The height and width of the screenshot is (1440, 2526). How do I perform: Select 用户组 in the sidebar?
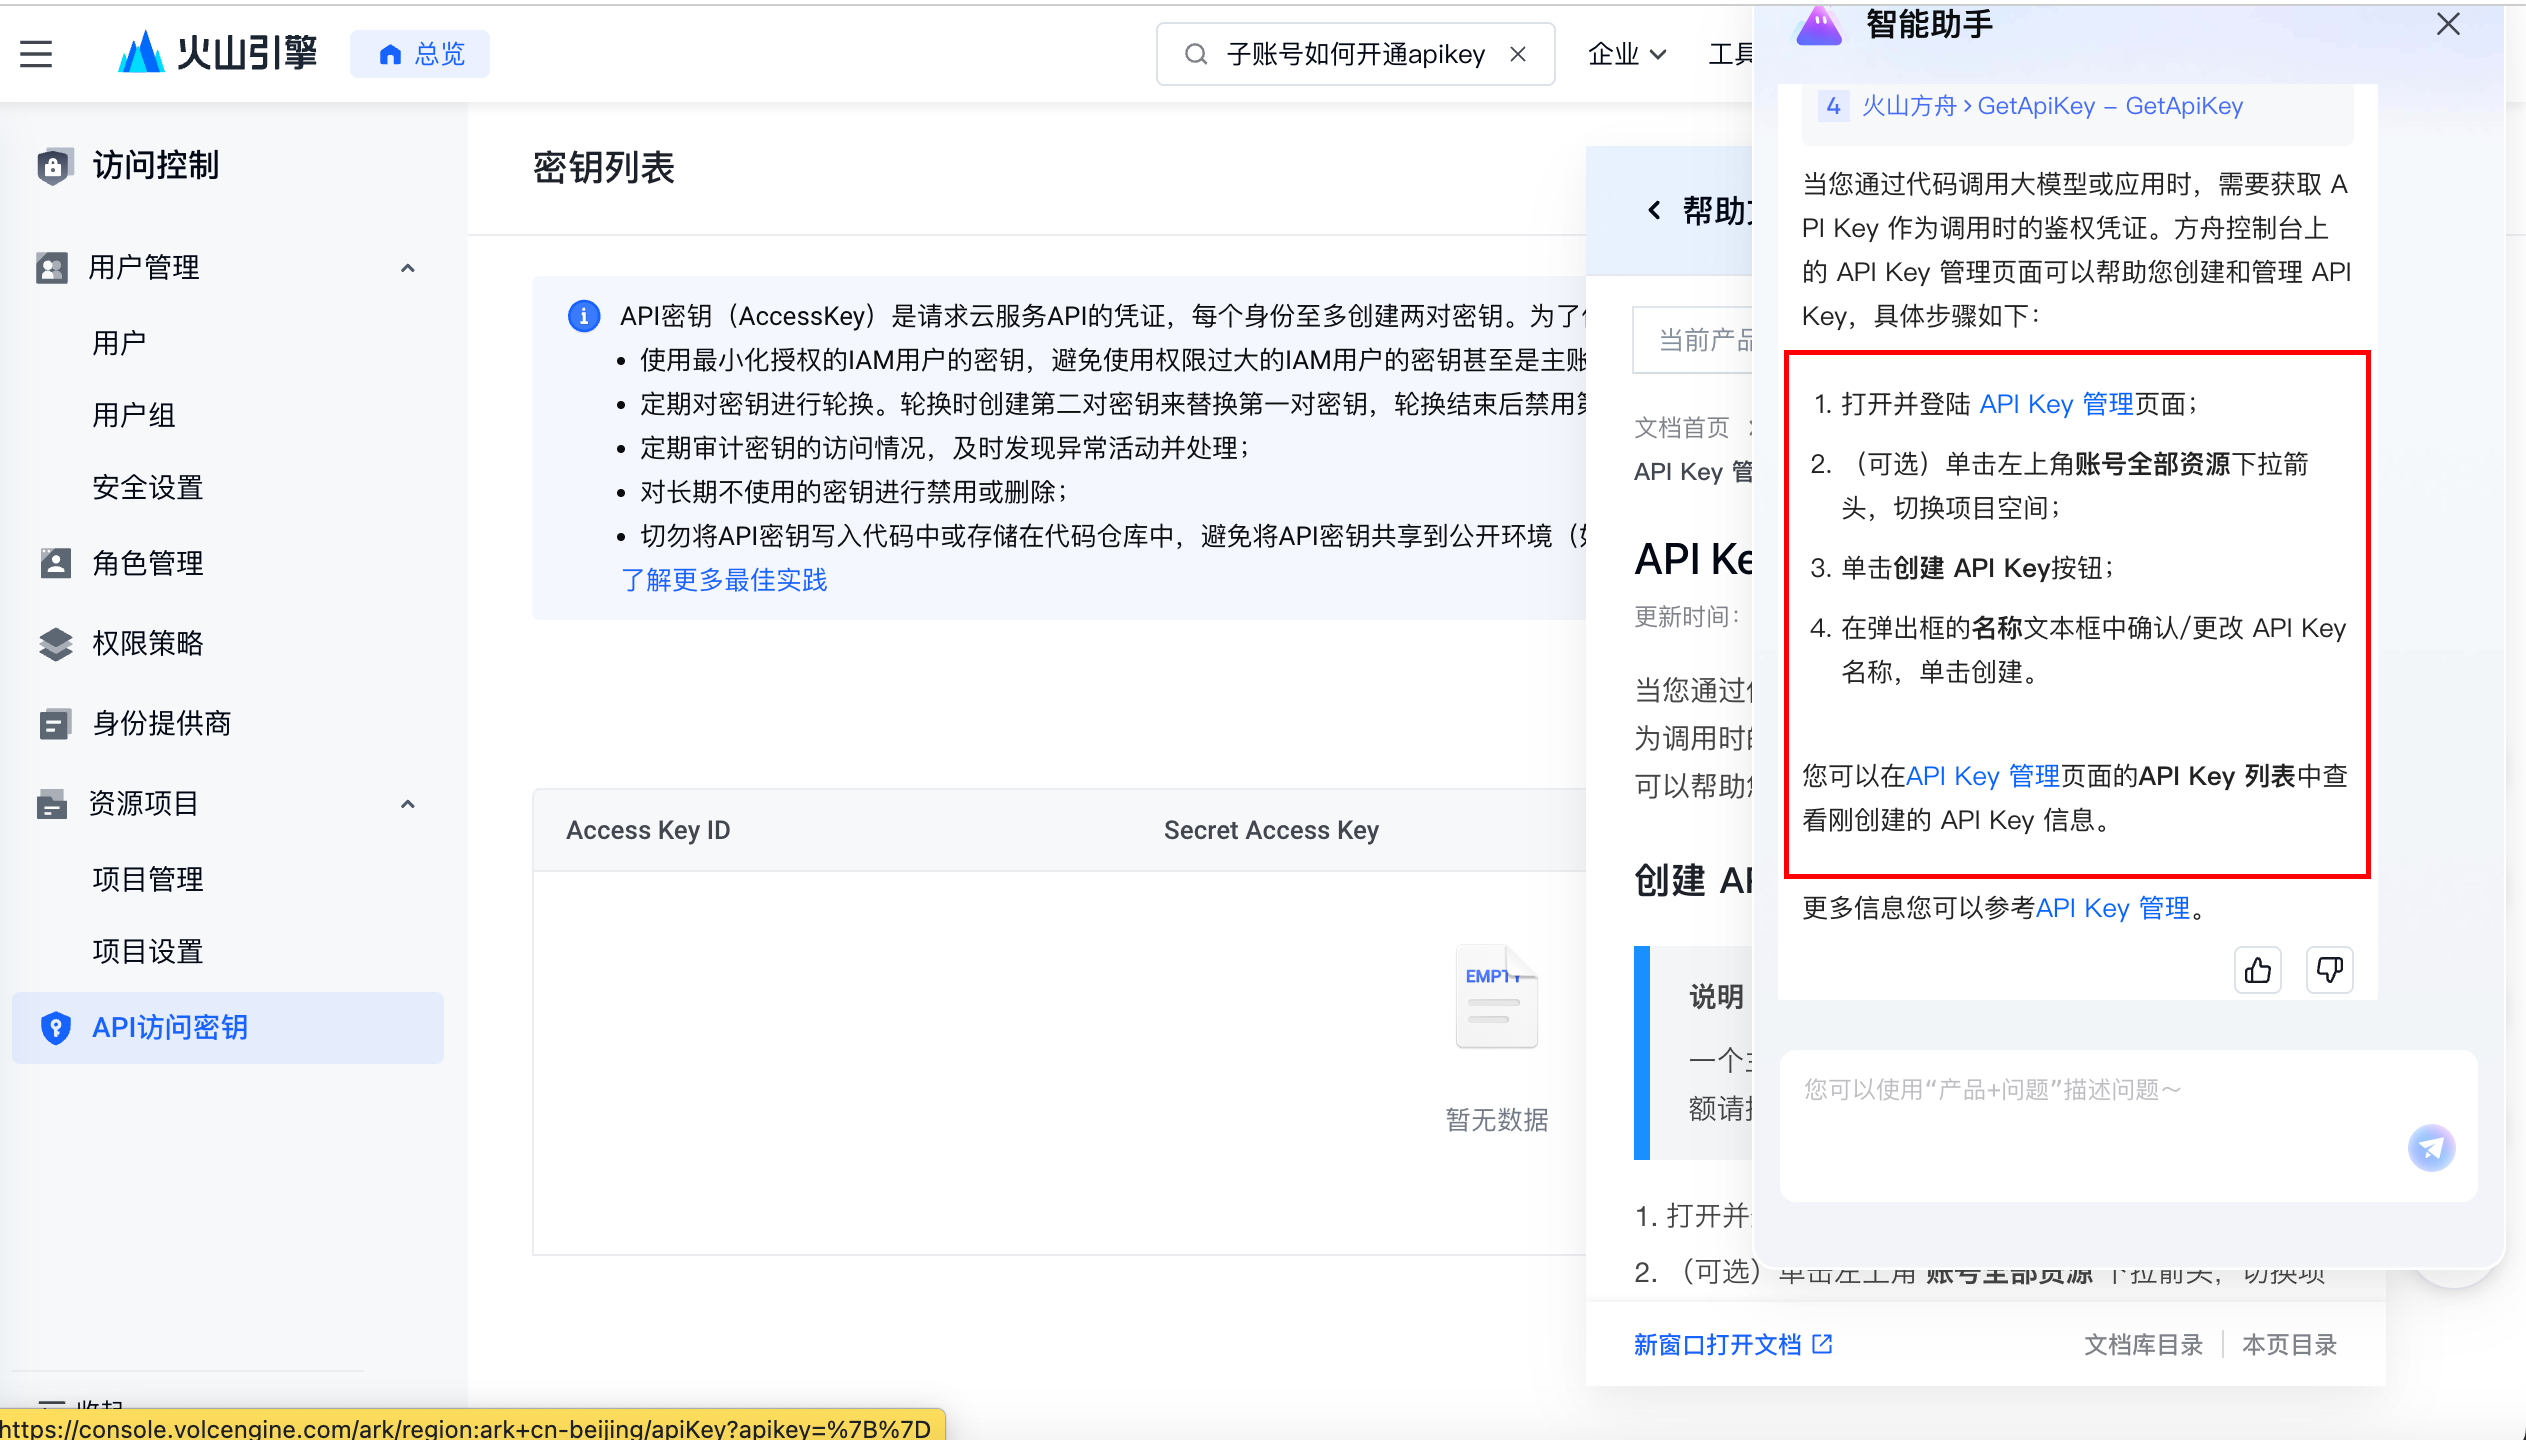pyautogui.click(x=132, y=414)
